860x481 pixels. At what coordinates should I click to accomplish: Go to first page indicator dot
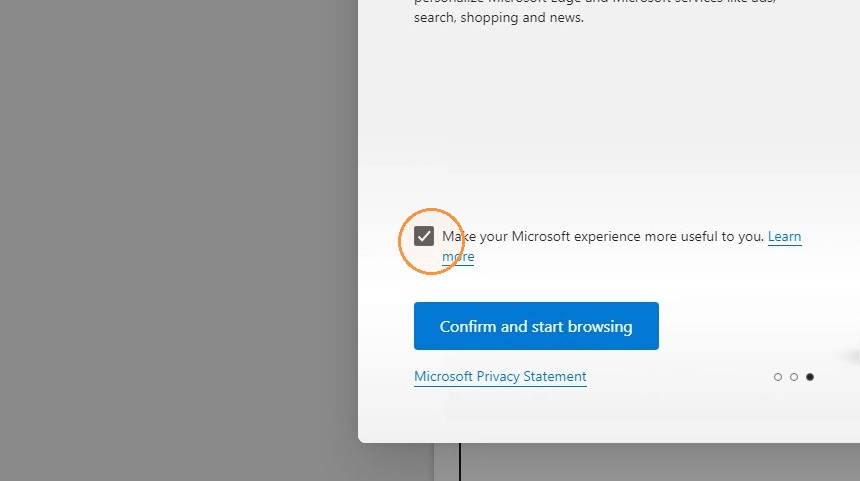[778, 377]
